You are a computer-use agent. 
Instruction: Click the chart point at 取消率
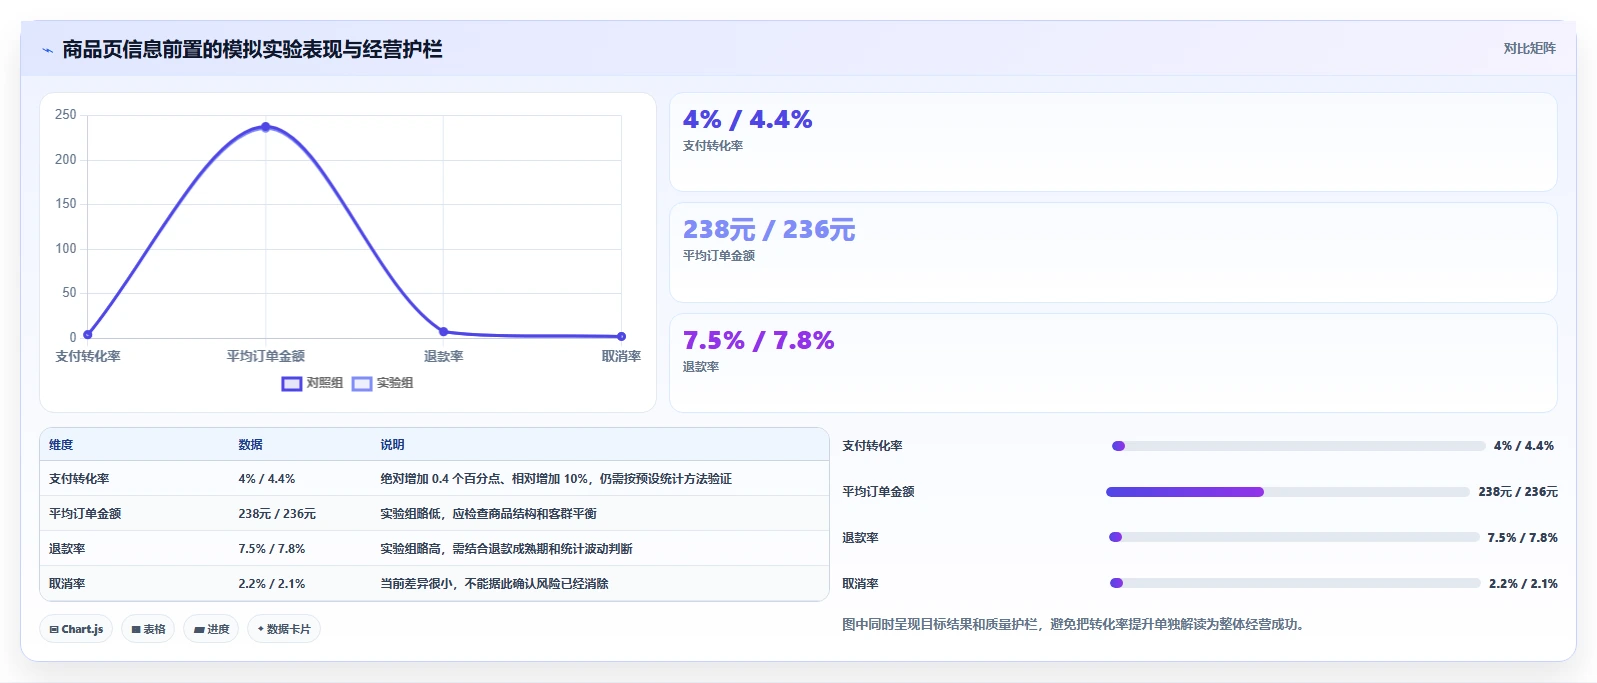(621, 336)
